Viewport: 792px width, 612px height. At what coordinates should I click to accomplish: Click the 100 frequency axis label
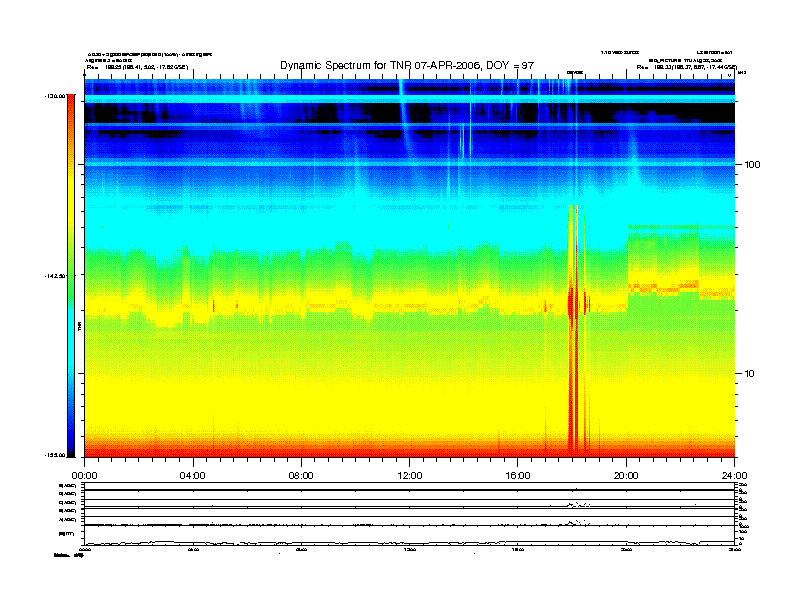tap(752, 165)
